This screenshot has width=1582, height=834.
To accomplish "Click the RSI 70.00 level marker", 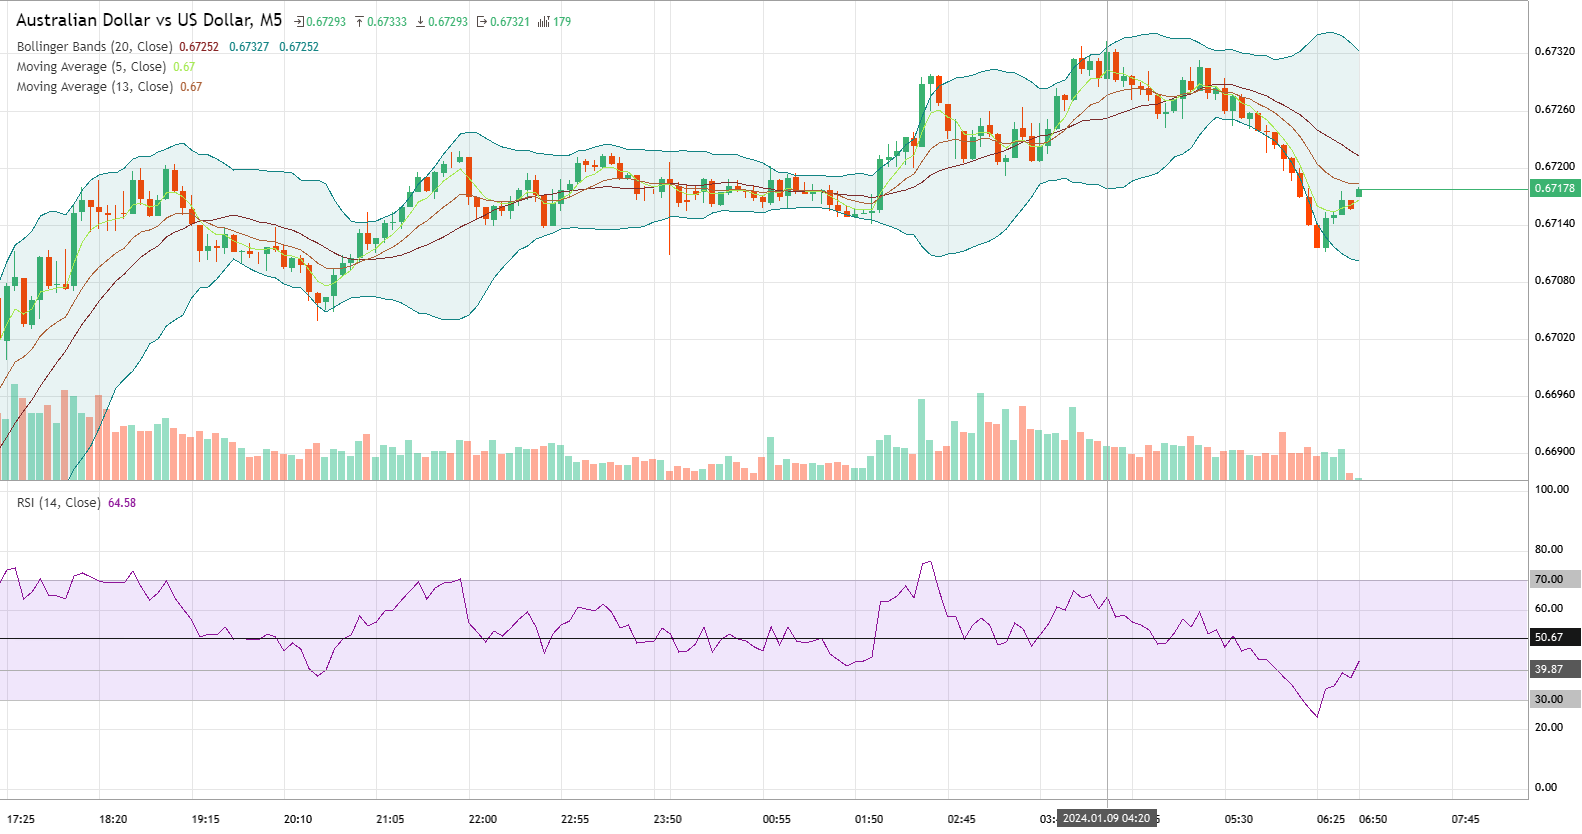I will [1556, 579].
